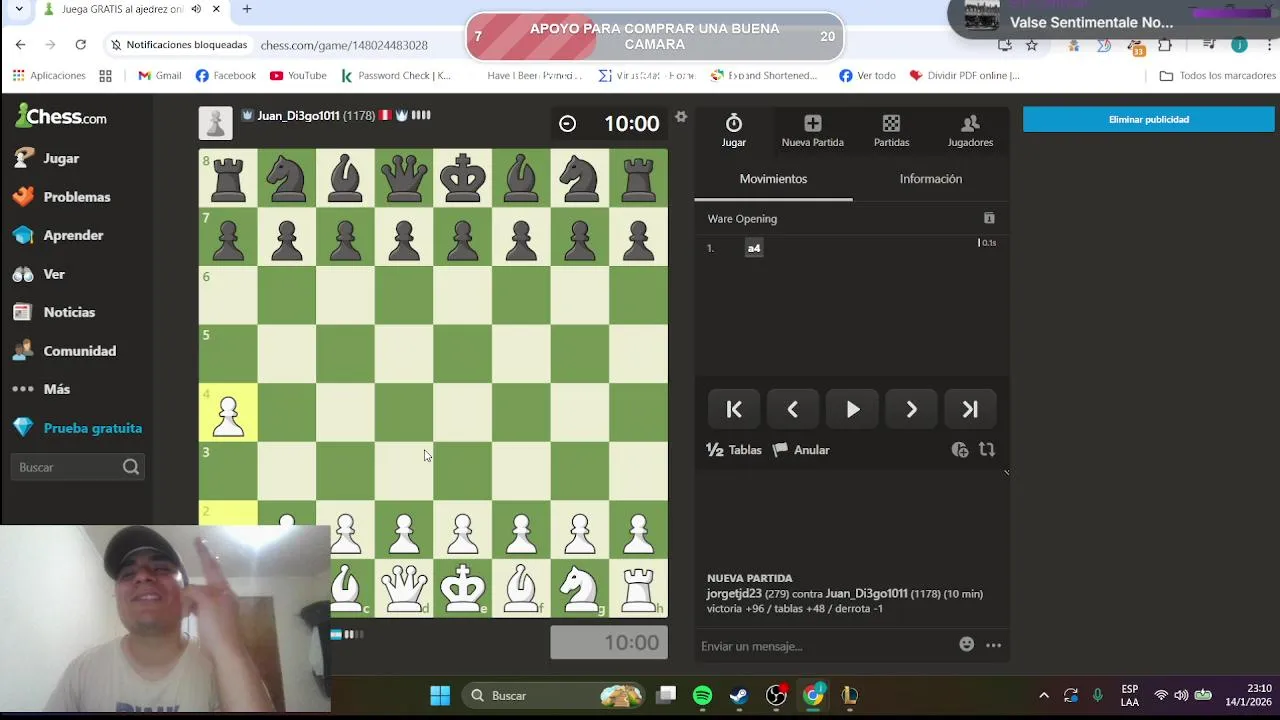This screenshot has height=720, width=1280.
Task: Play the moves with the play button
Action: click(x=852, y=409)
